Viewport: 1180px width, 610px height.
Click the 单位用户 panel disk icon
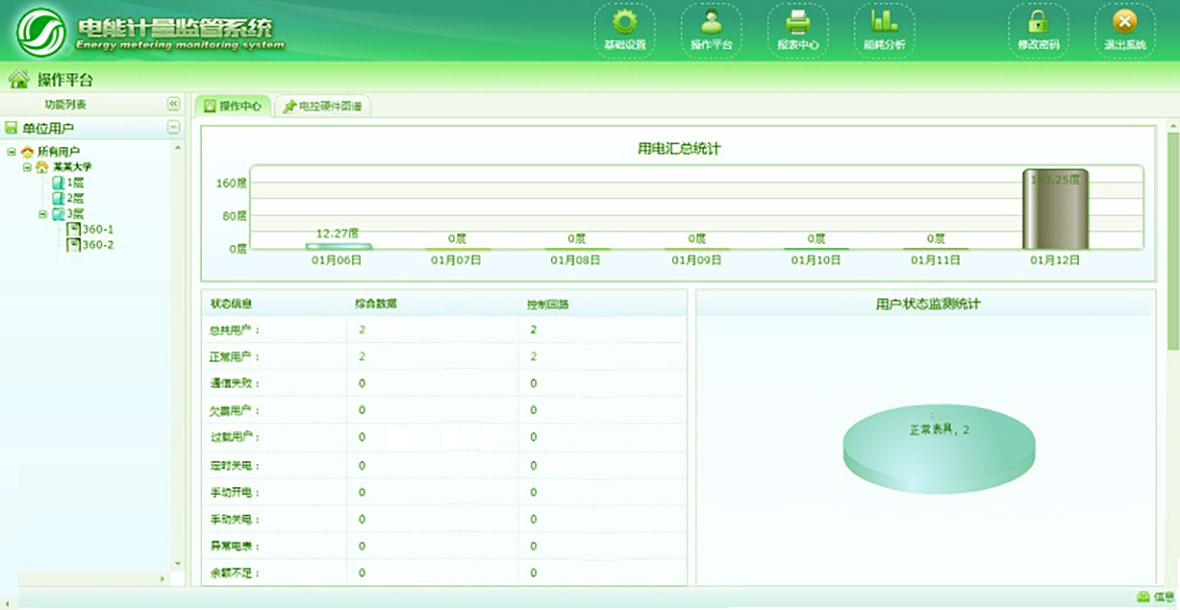point(9,128)
